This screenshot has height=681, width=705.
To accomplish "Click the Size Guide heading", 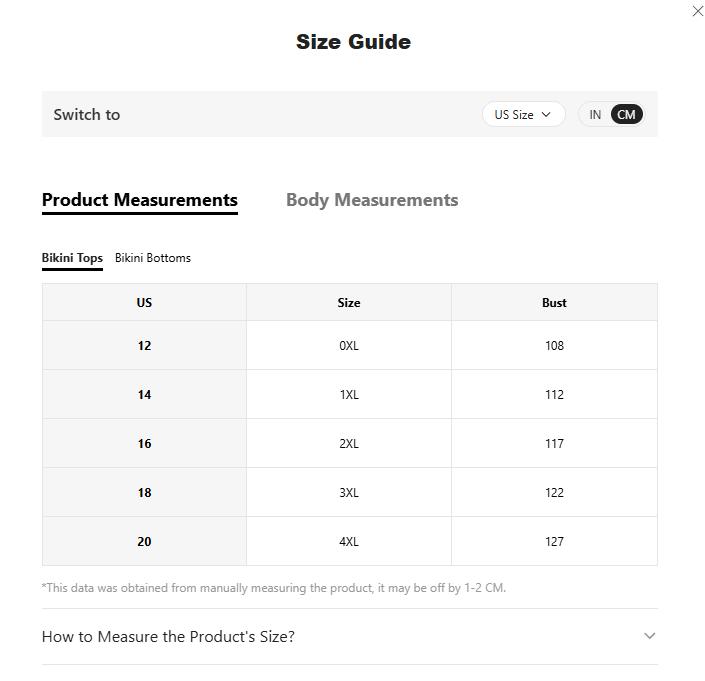I will tap(353, 42).
